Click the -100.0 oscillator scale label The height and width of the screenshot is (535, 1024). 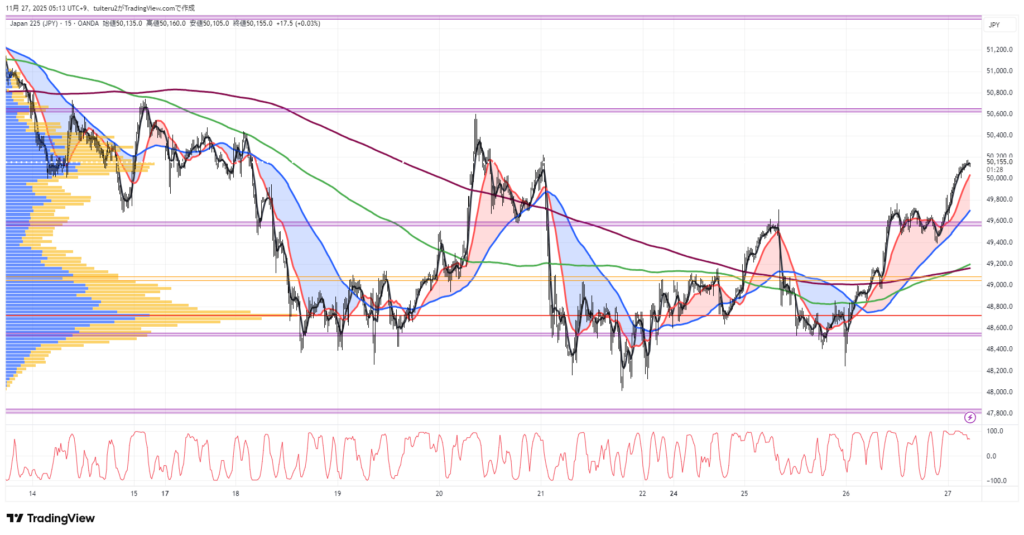pos(994,480)
